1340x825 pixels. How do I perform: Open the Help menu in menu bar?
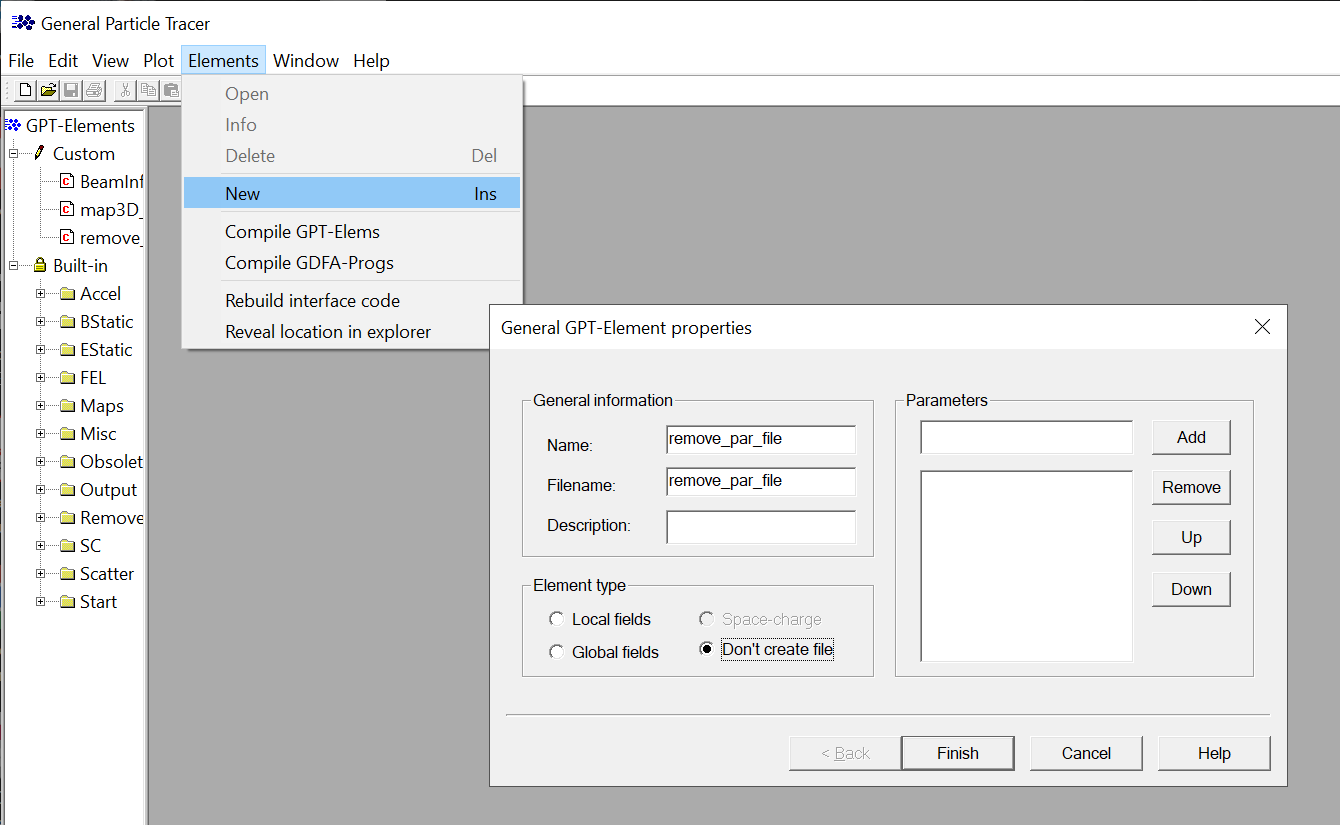pos(371,61)
